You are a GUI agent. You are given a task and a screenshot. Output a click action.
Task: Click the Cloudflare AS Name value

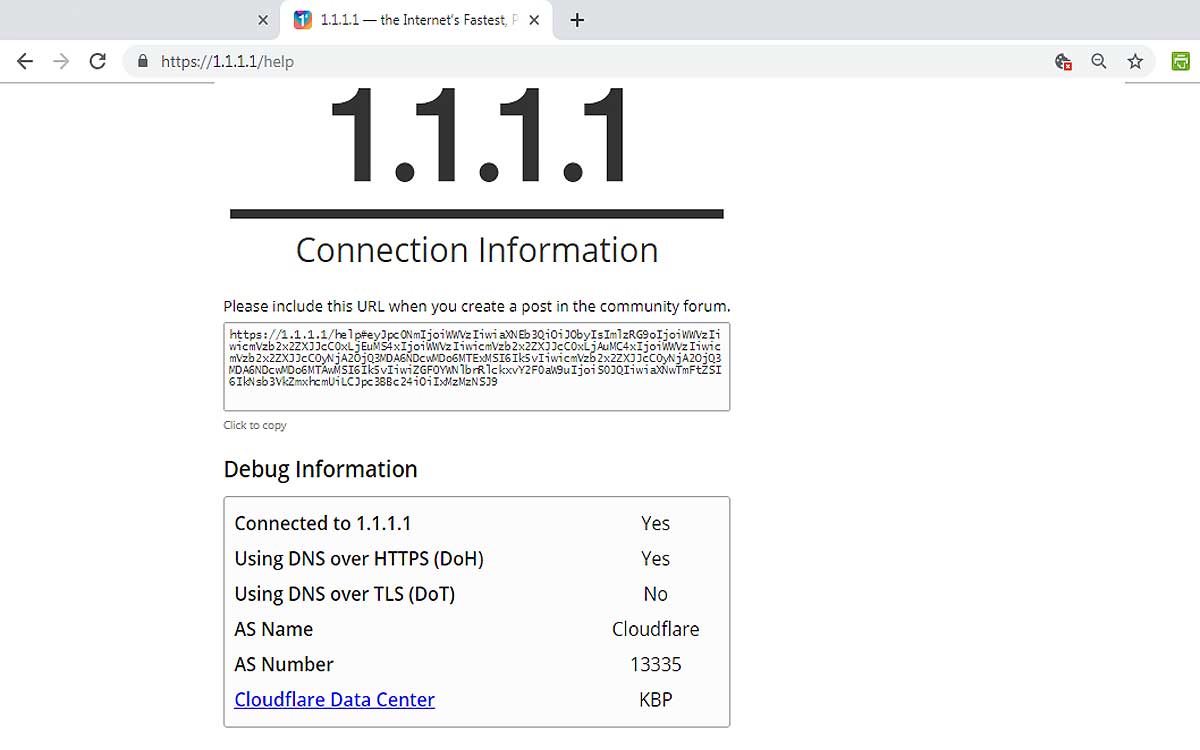pos(655,629)
